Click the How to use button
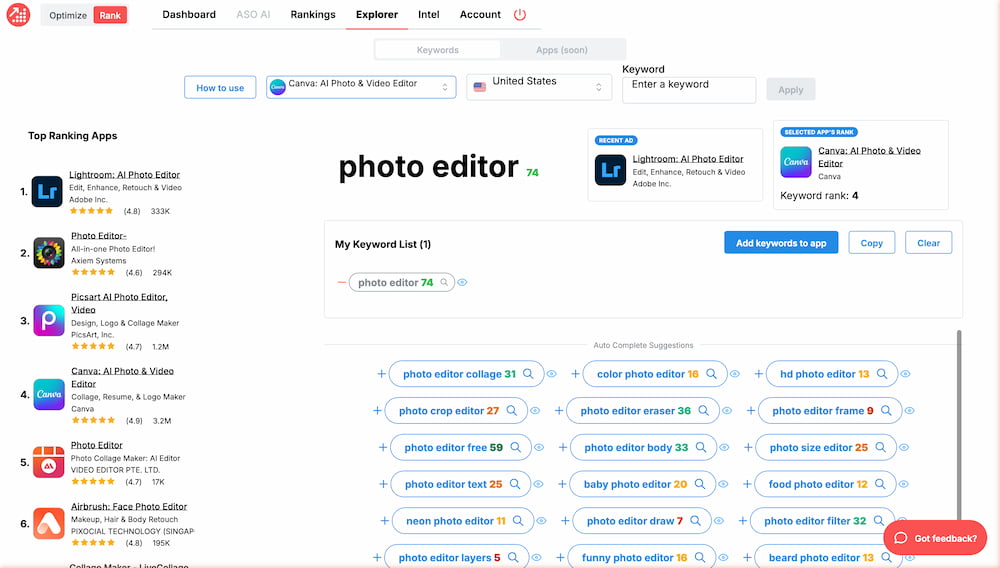Viewport: 1000px width, 568px height. click(x=220, y=88)
